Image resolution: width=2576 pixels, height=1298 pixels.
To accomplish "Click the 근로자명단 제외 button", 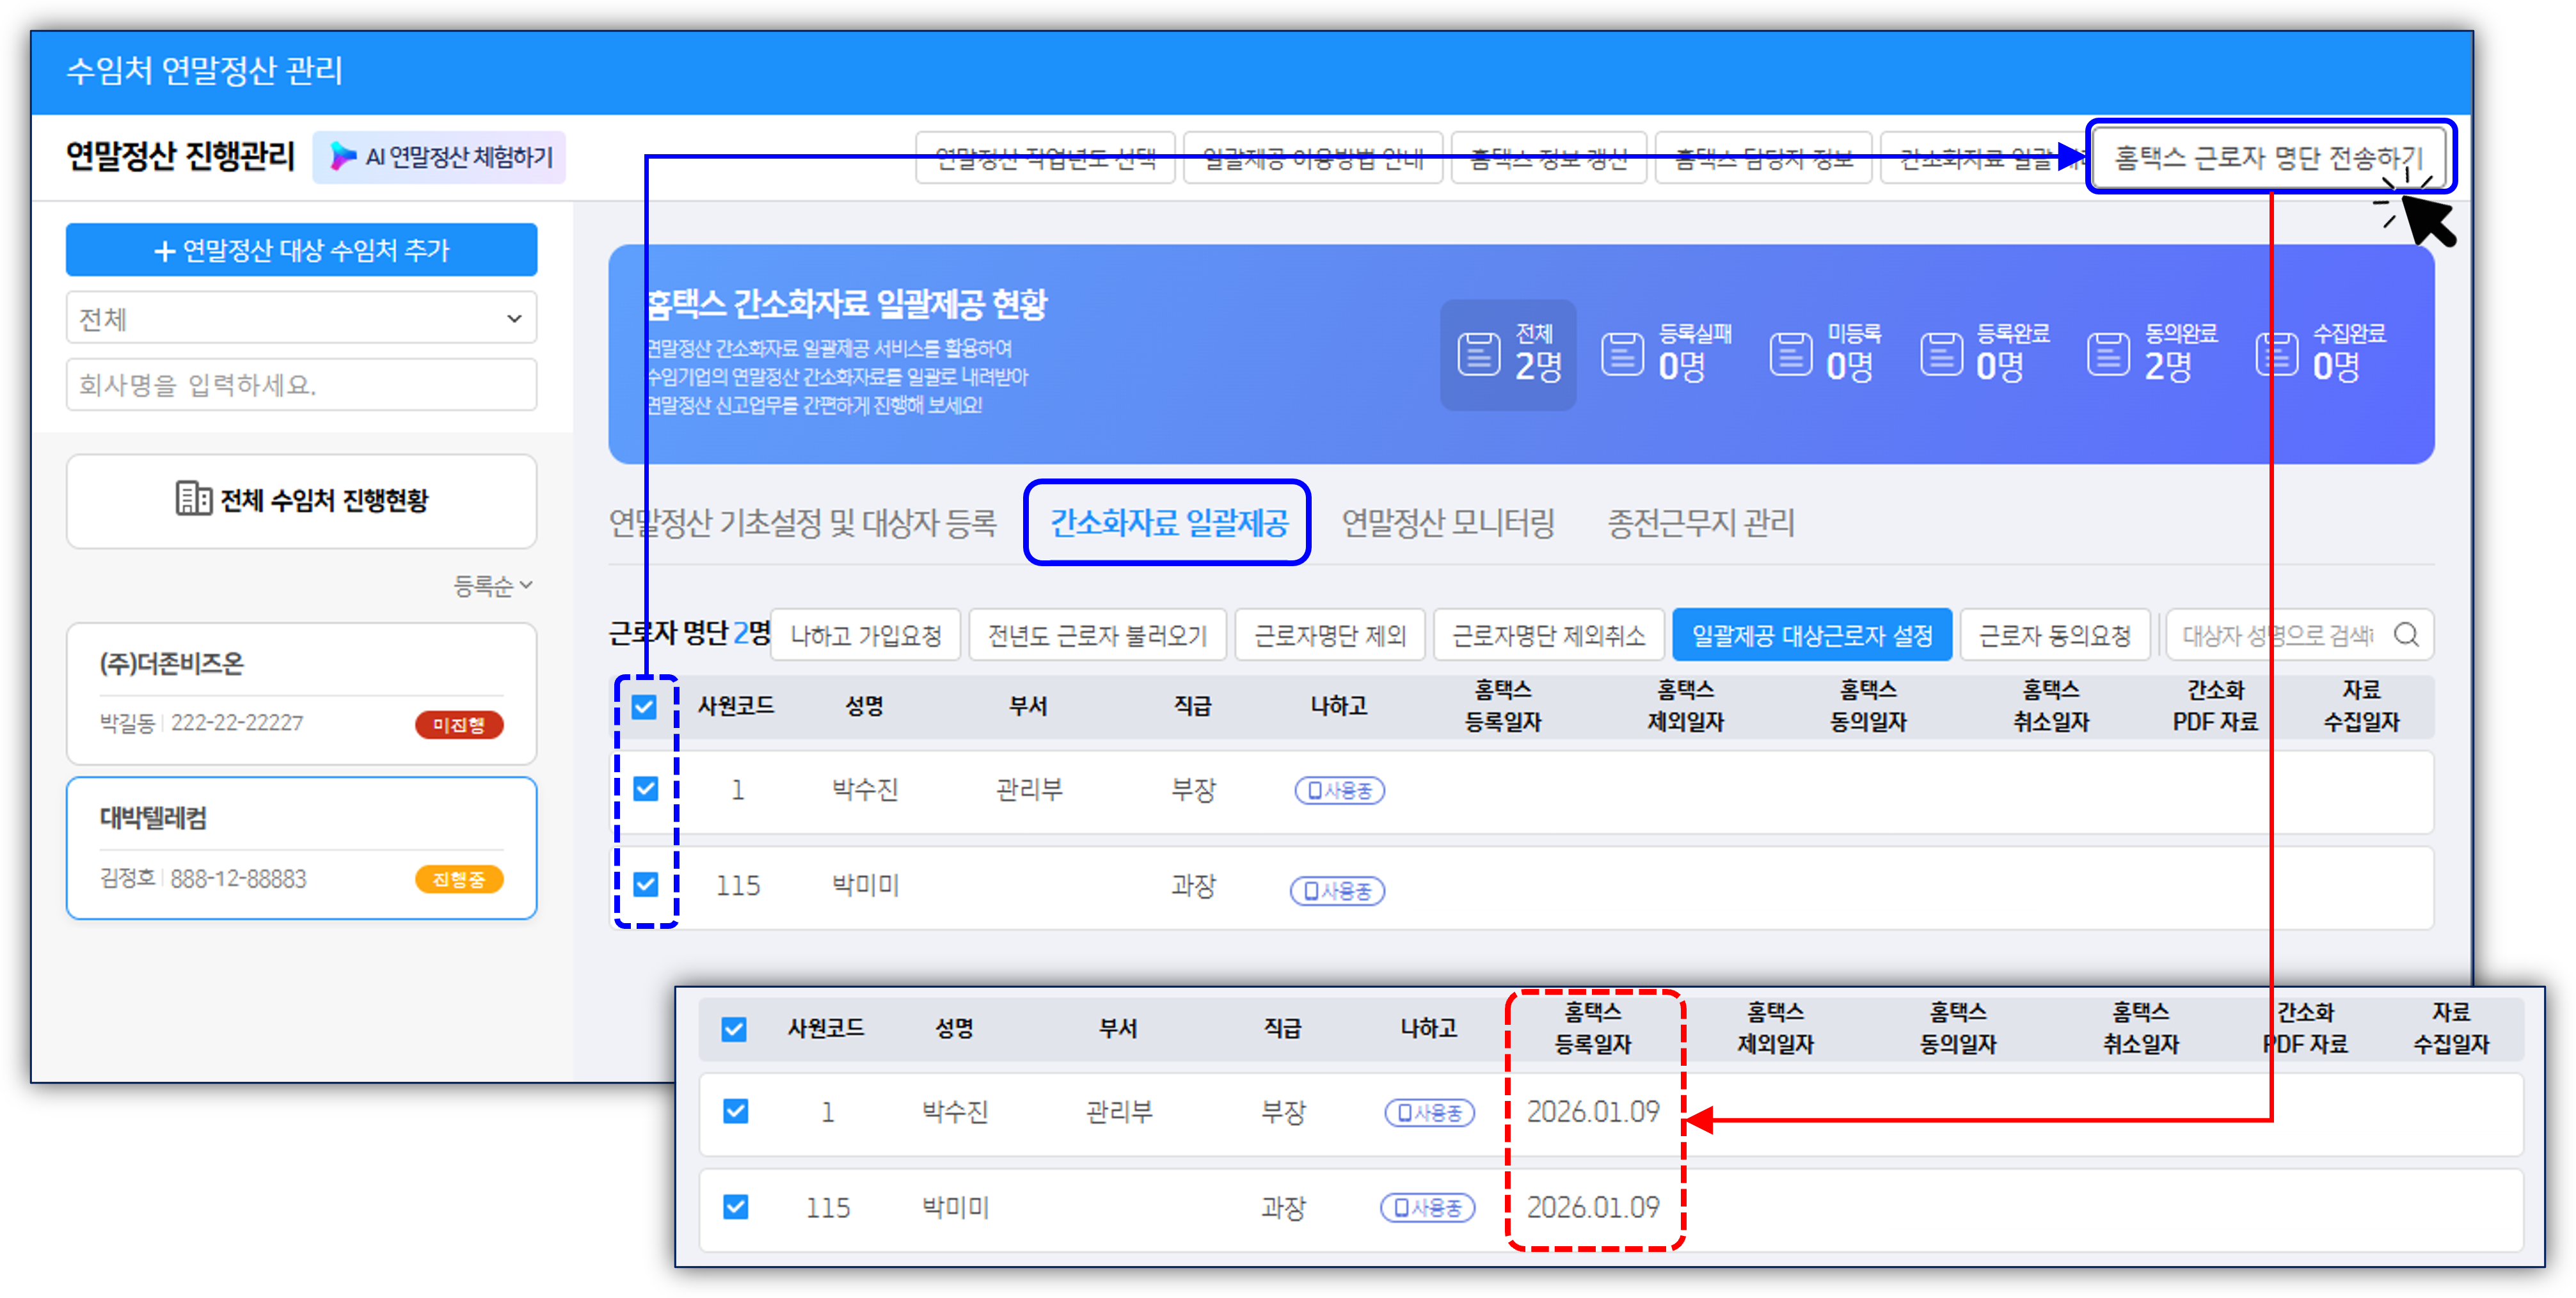I will 1330,635.
